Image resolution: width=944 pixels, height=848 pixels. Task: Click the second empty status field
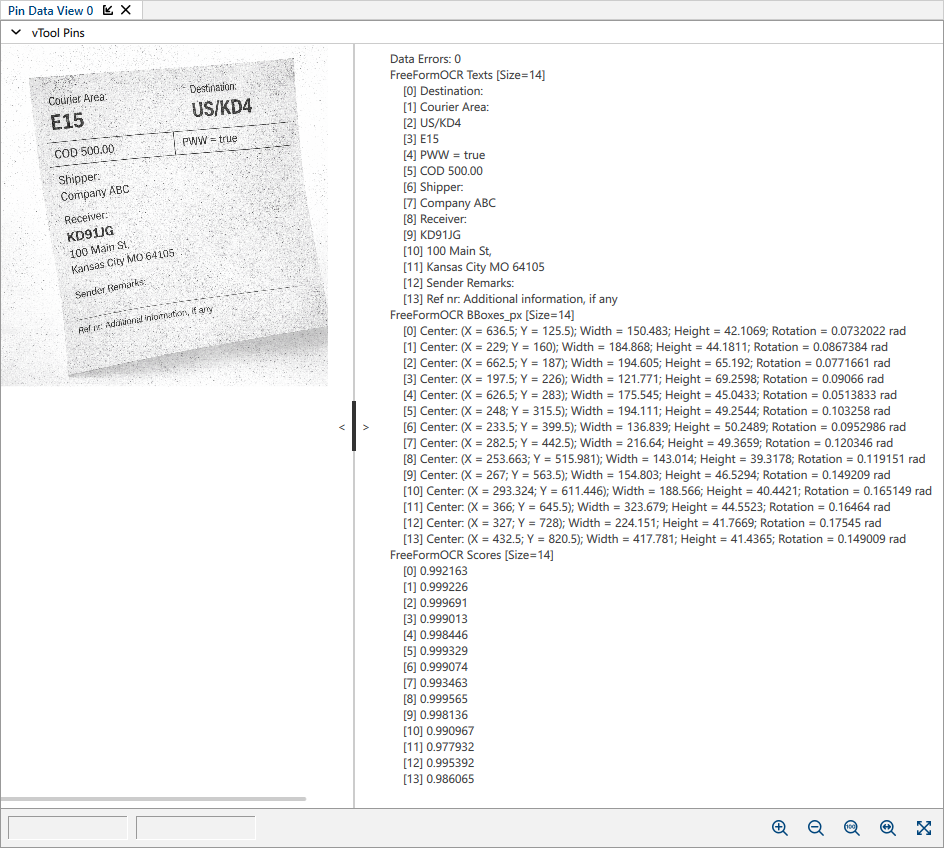pos(196,828)
